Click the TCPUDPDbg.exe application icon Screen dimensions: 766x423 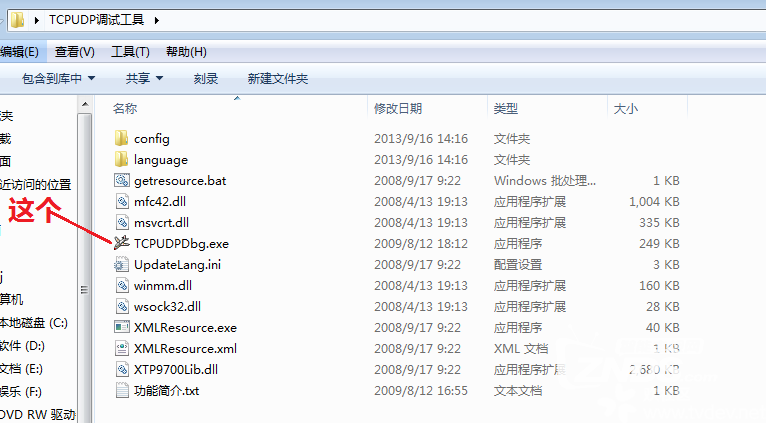[122, 243]
